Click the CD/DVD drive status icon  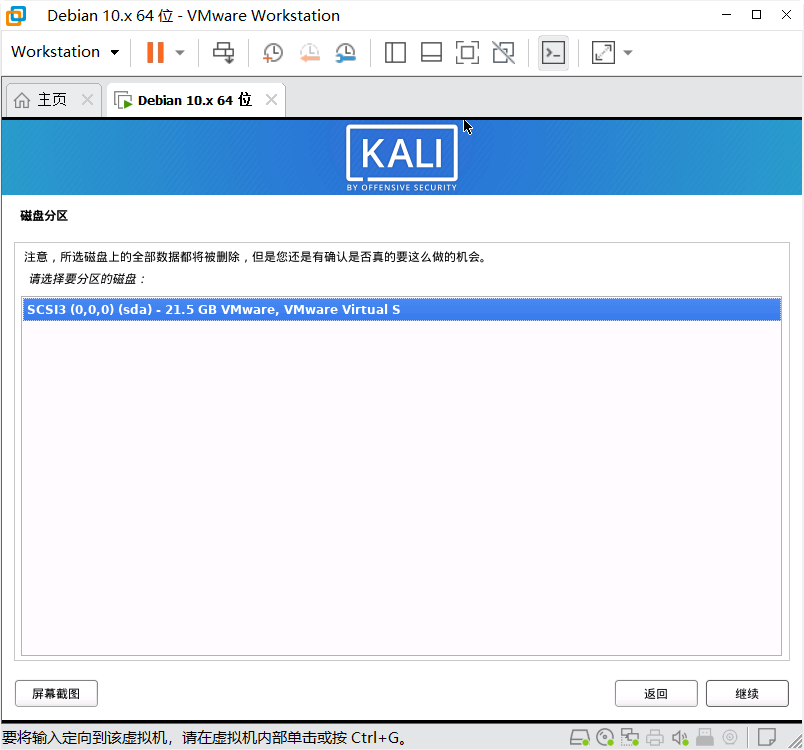click(x=605, y=738)
